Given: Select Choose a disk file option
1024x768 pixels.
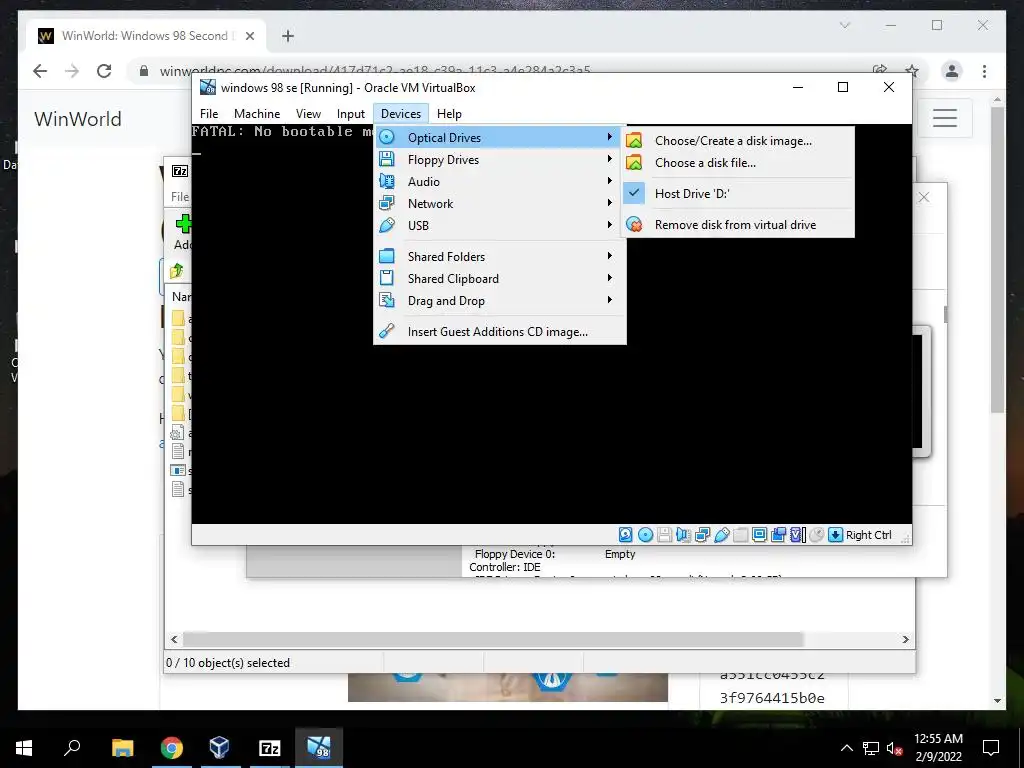Looking at the screenshot, I should tap(738, 163).
